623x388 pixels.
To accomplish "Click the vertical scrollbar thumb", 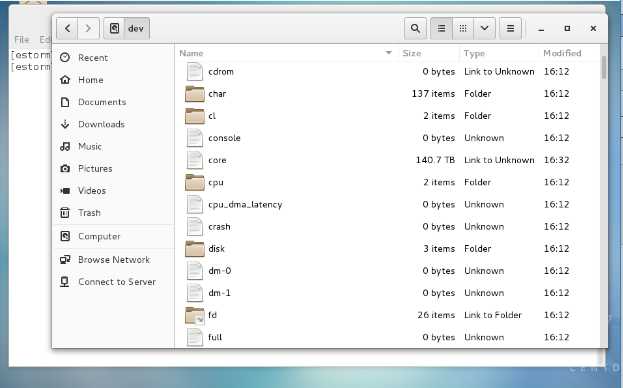I will click(604, 68).
